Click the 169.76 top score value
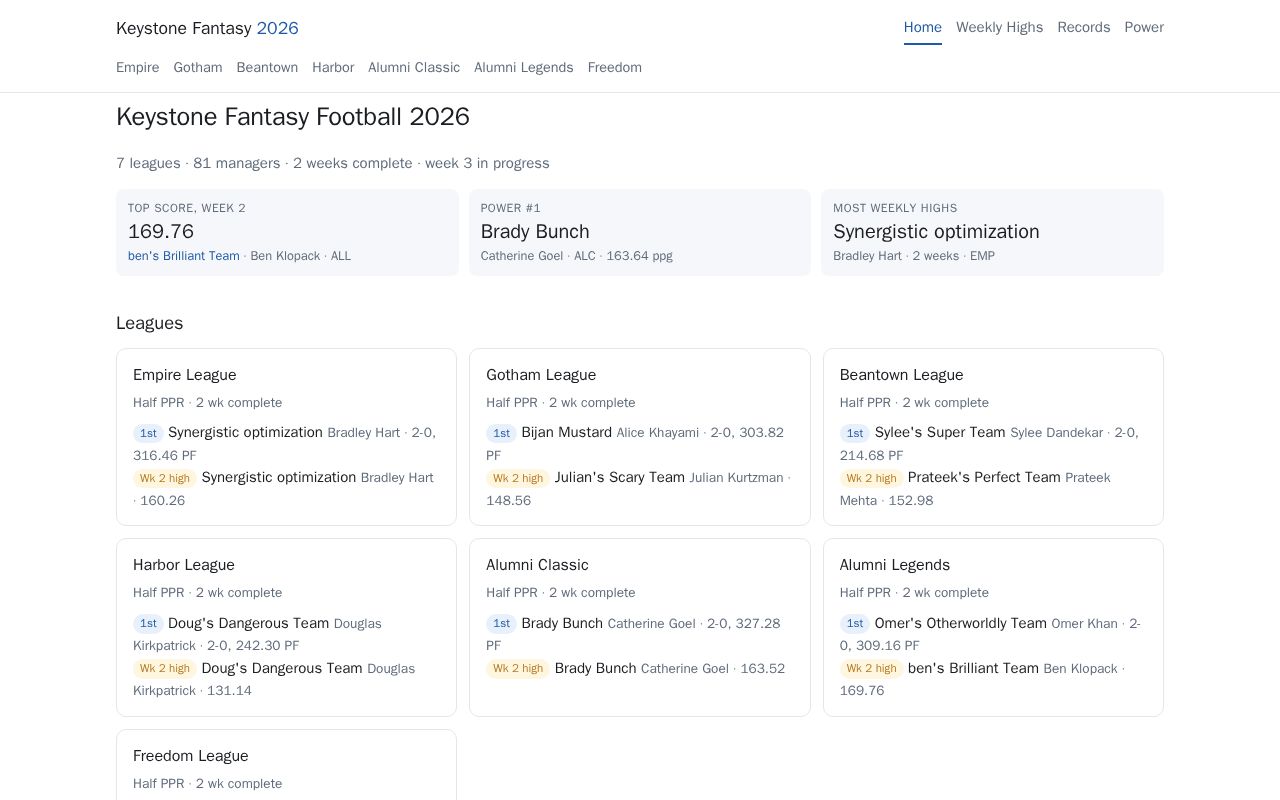1280x800 pixels. pos(161,232)
